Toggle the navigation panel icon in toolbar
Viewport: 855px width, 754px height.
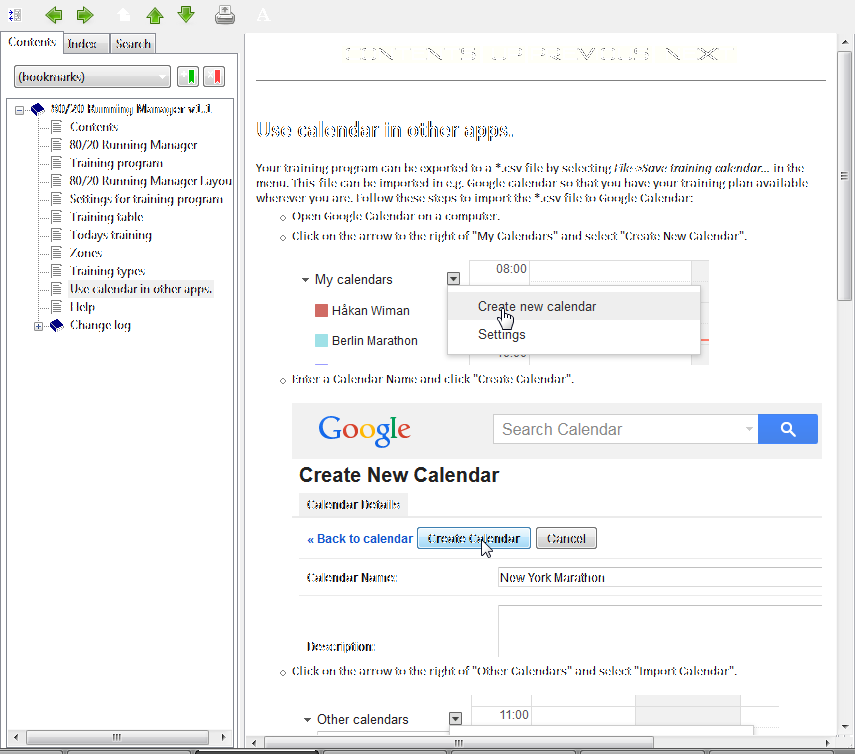(15, 15)
